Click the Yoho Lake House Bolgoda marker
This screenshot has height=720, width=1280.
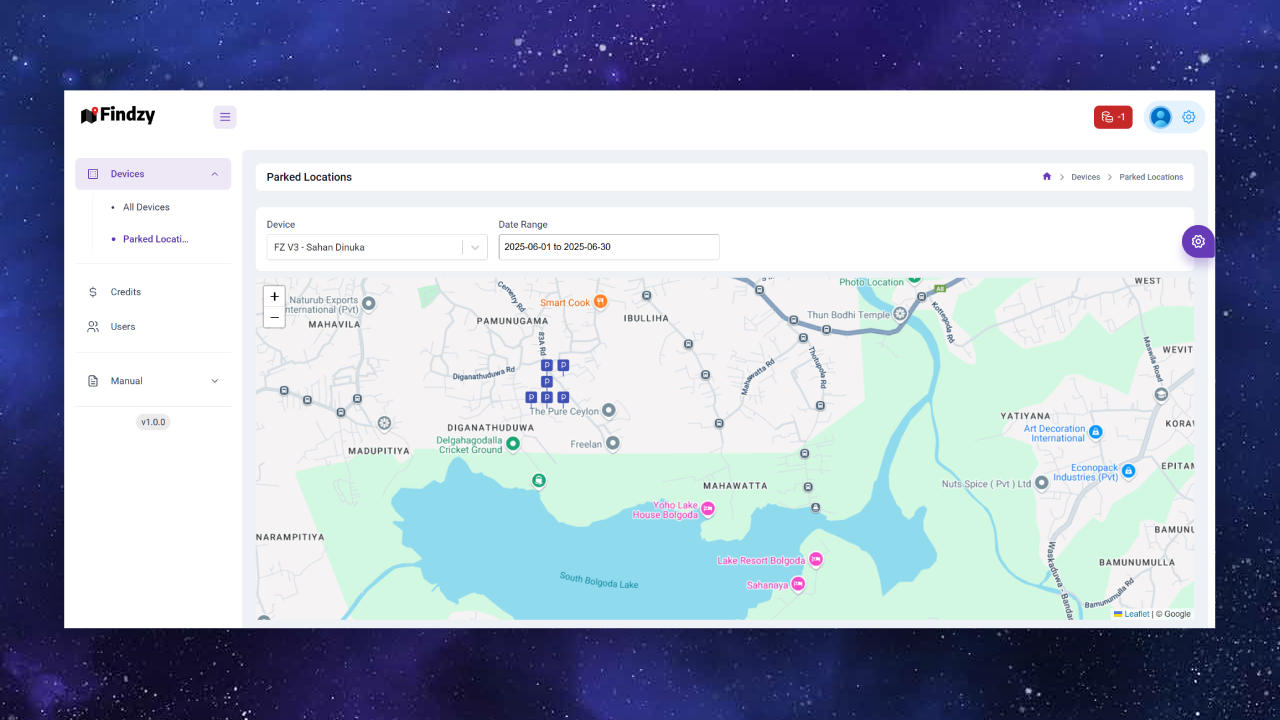click(708, 509)
